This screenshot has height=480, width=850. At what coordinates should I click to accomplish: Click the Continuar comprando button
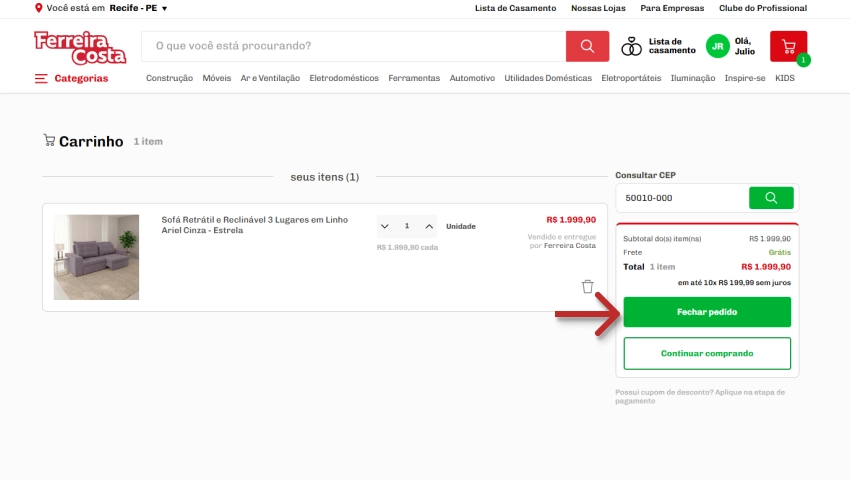click(707, 354)
